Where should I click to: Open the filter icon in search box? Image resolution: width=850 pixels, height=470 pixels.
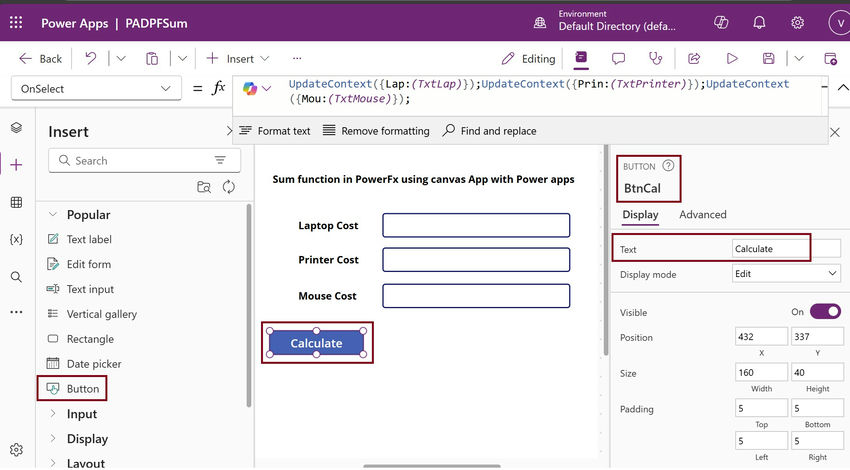point(220,160)
